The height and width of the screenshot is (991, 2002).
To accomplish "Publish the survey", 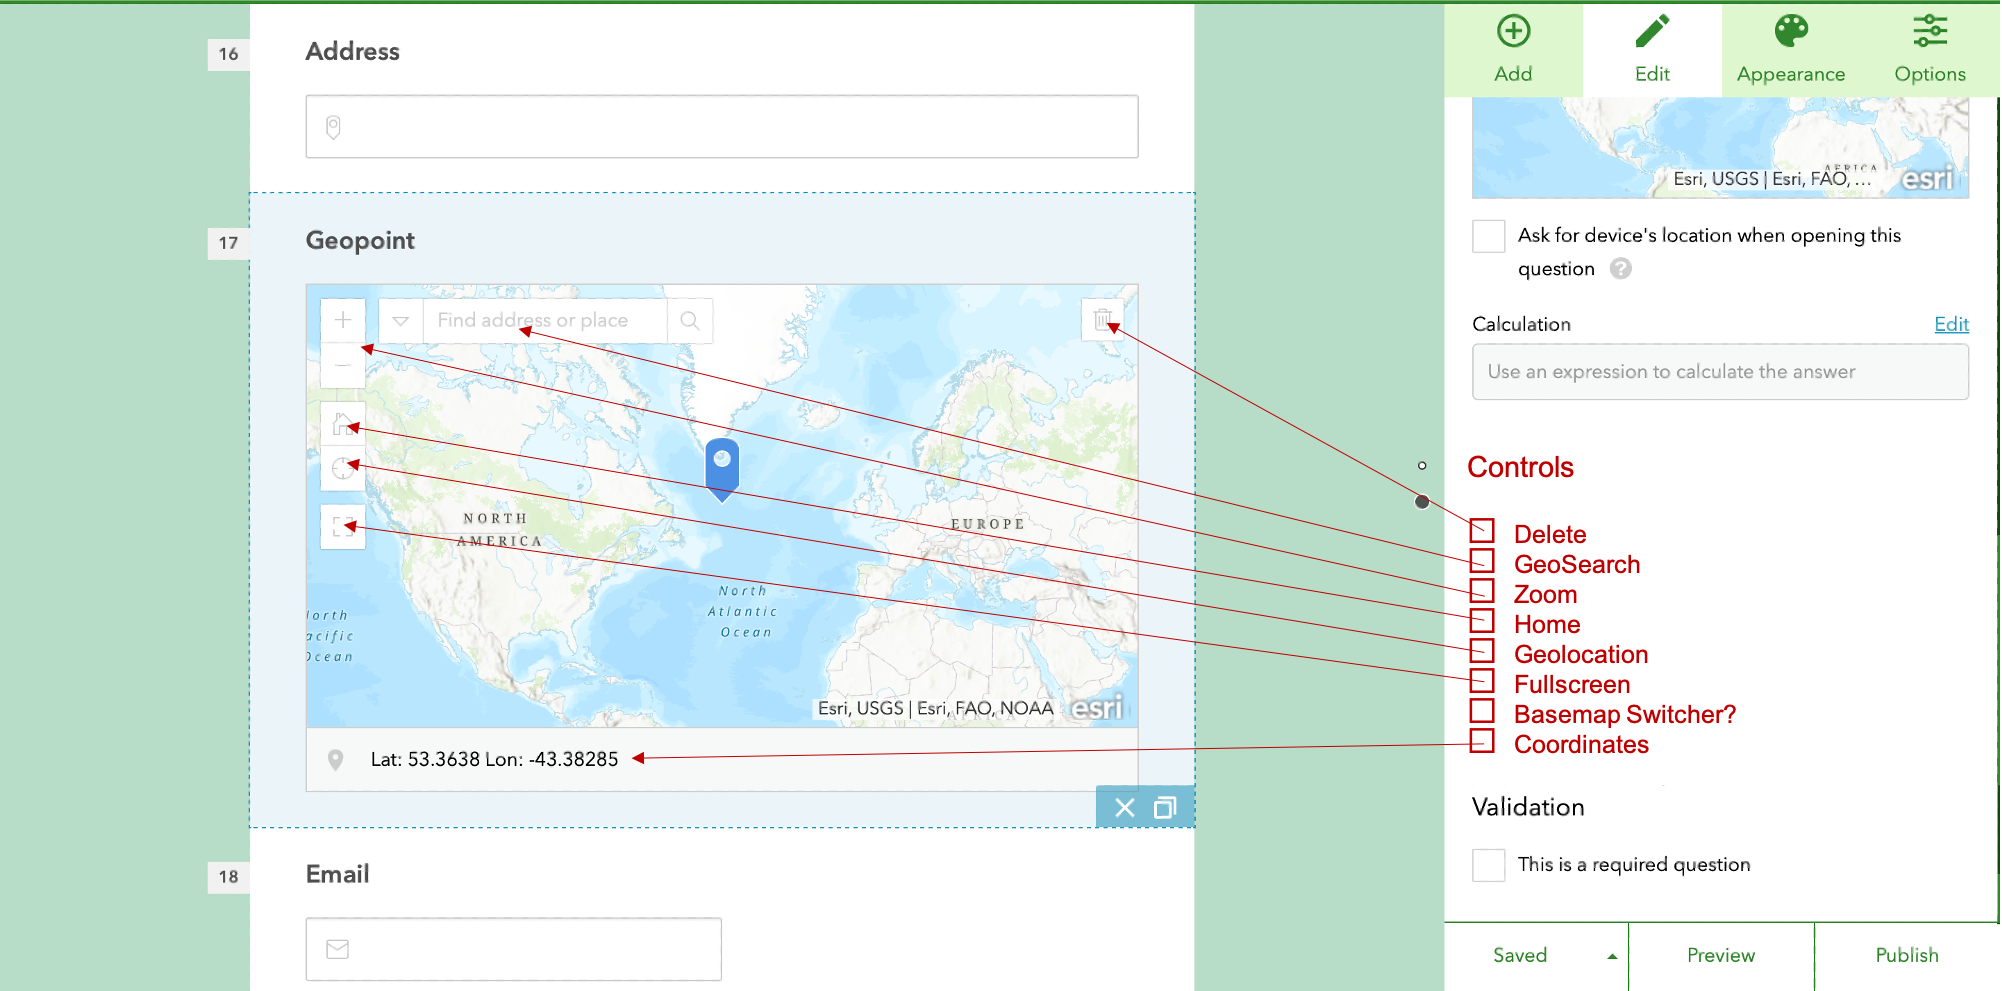I will 1906,955.
